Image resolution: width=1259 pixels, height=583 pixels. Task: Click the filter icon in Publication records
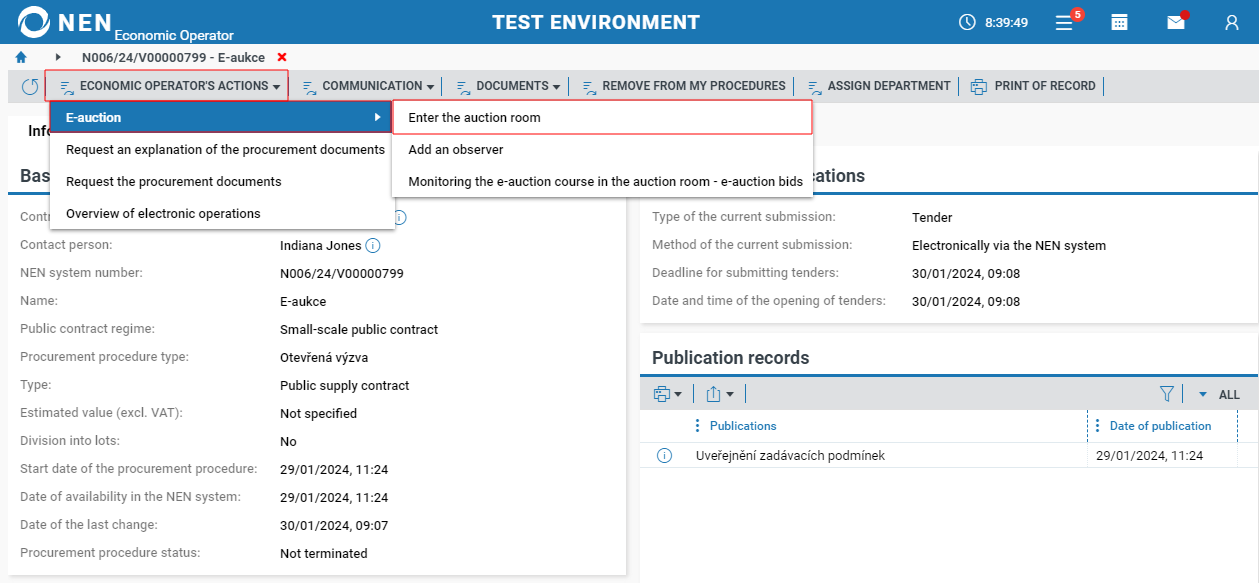click(1166, 394)
